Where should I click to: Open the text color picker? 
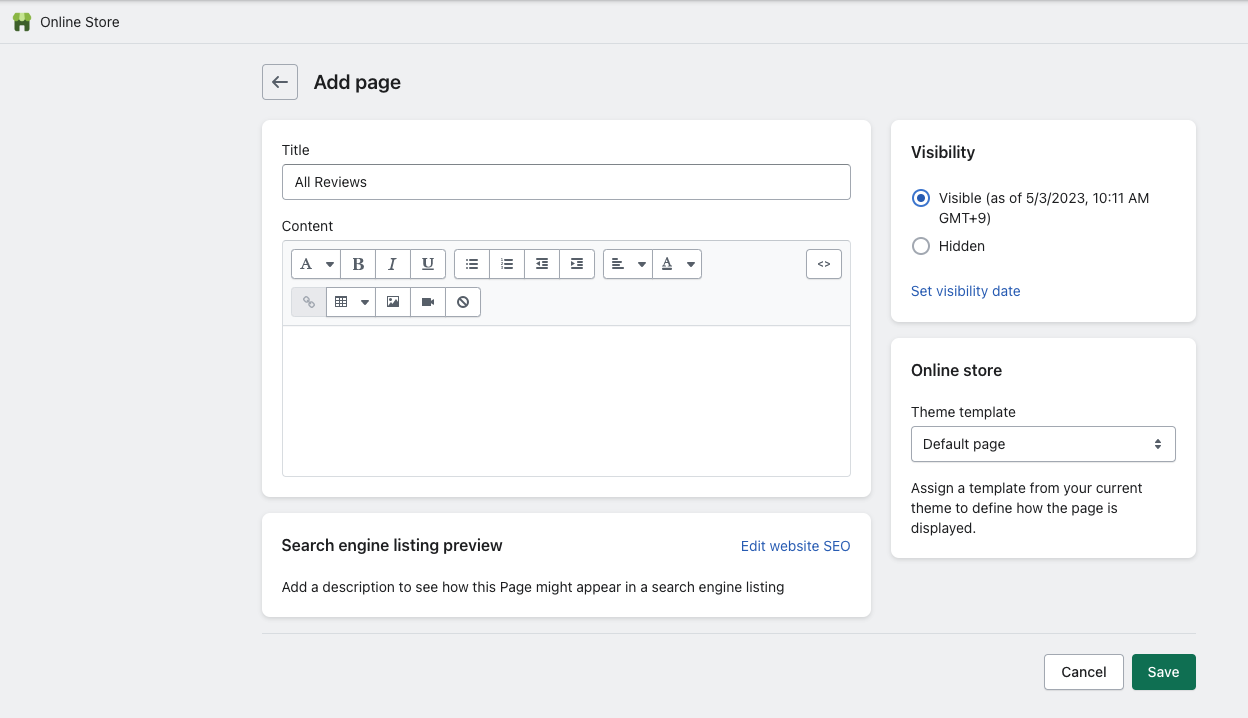[x=677, y=264]
